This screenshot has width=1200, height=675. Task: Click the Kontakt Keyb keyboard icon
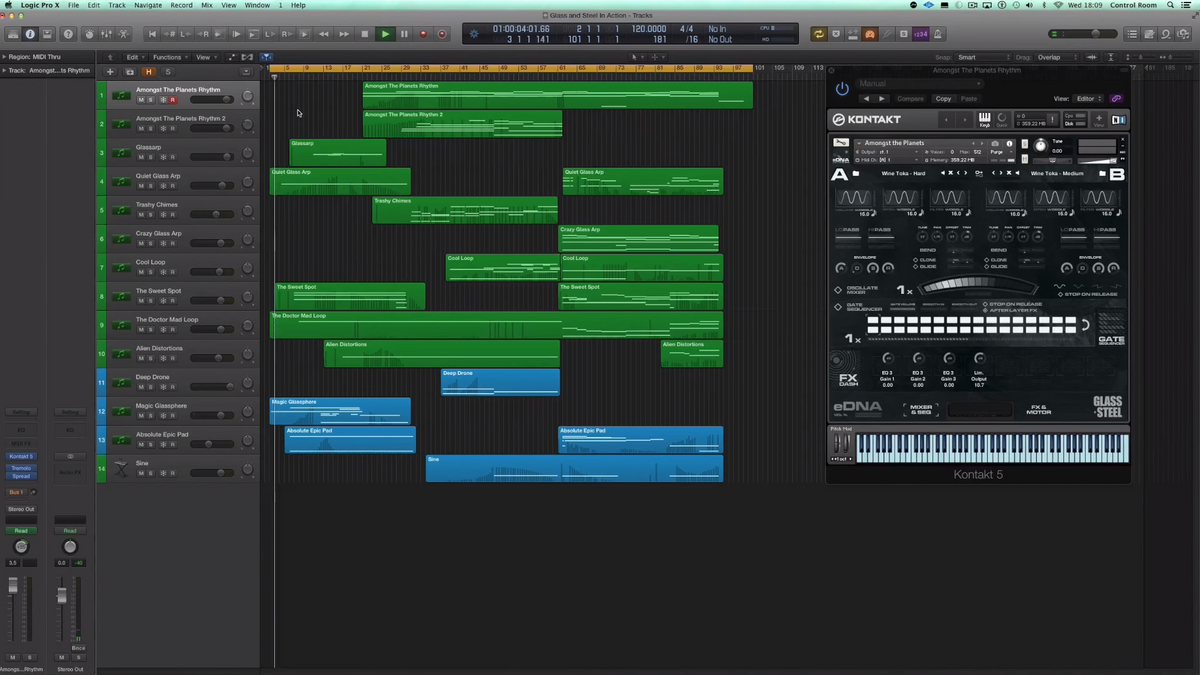click(985, 119)
